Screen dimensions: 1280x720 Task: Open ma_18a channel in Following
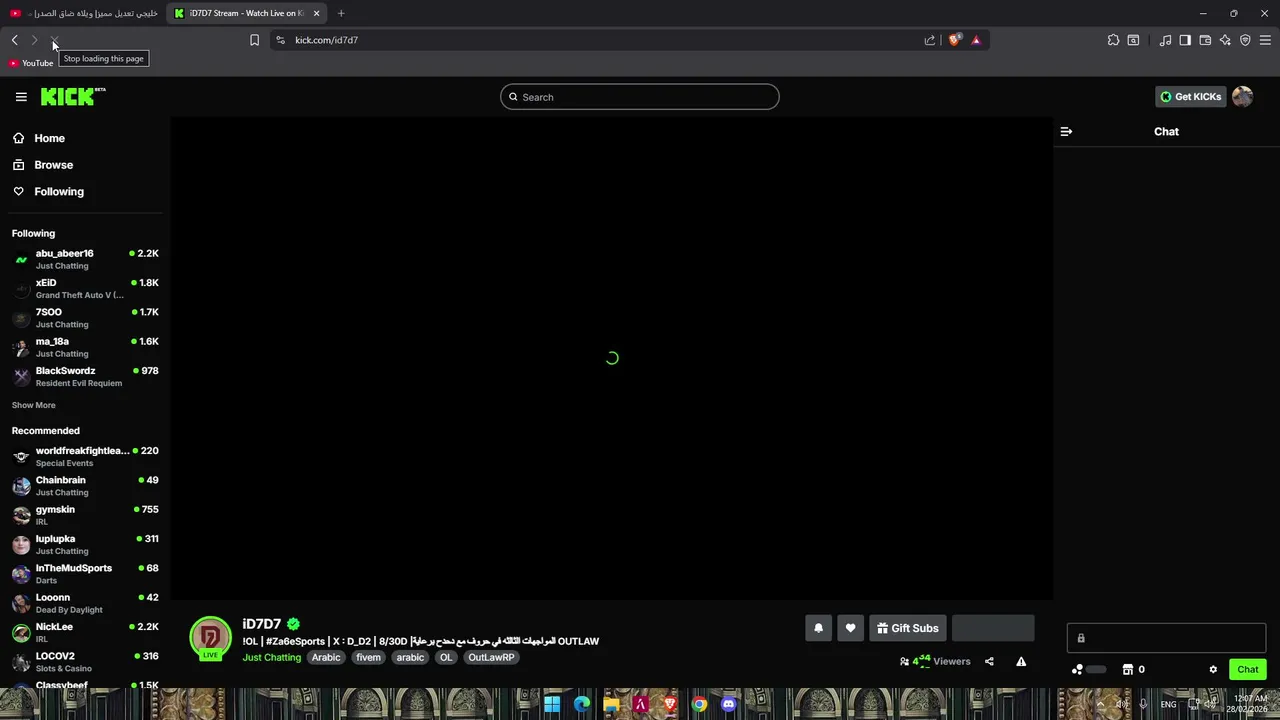tap(85, 347)
